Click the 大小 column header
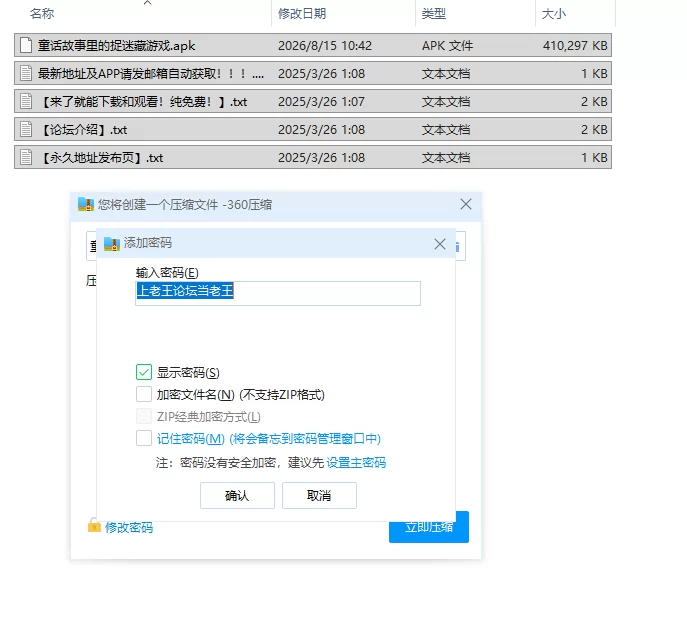Viewport: 687px width, 624px height. point(554,14)
